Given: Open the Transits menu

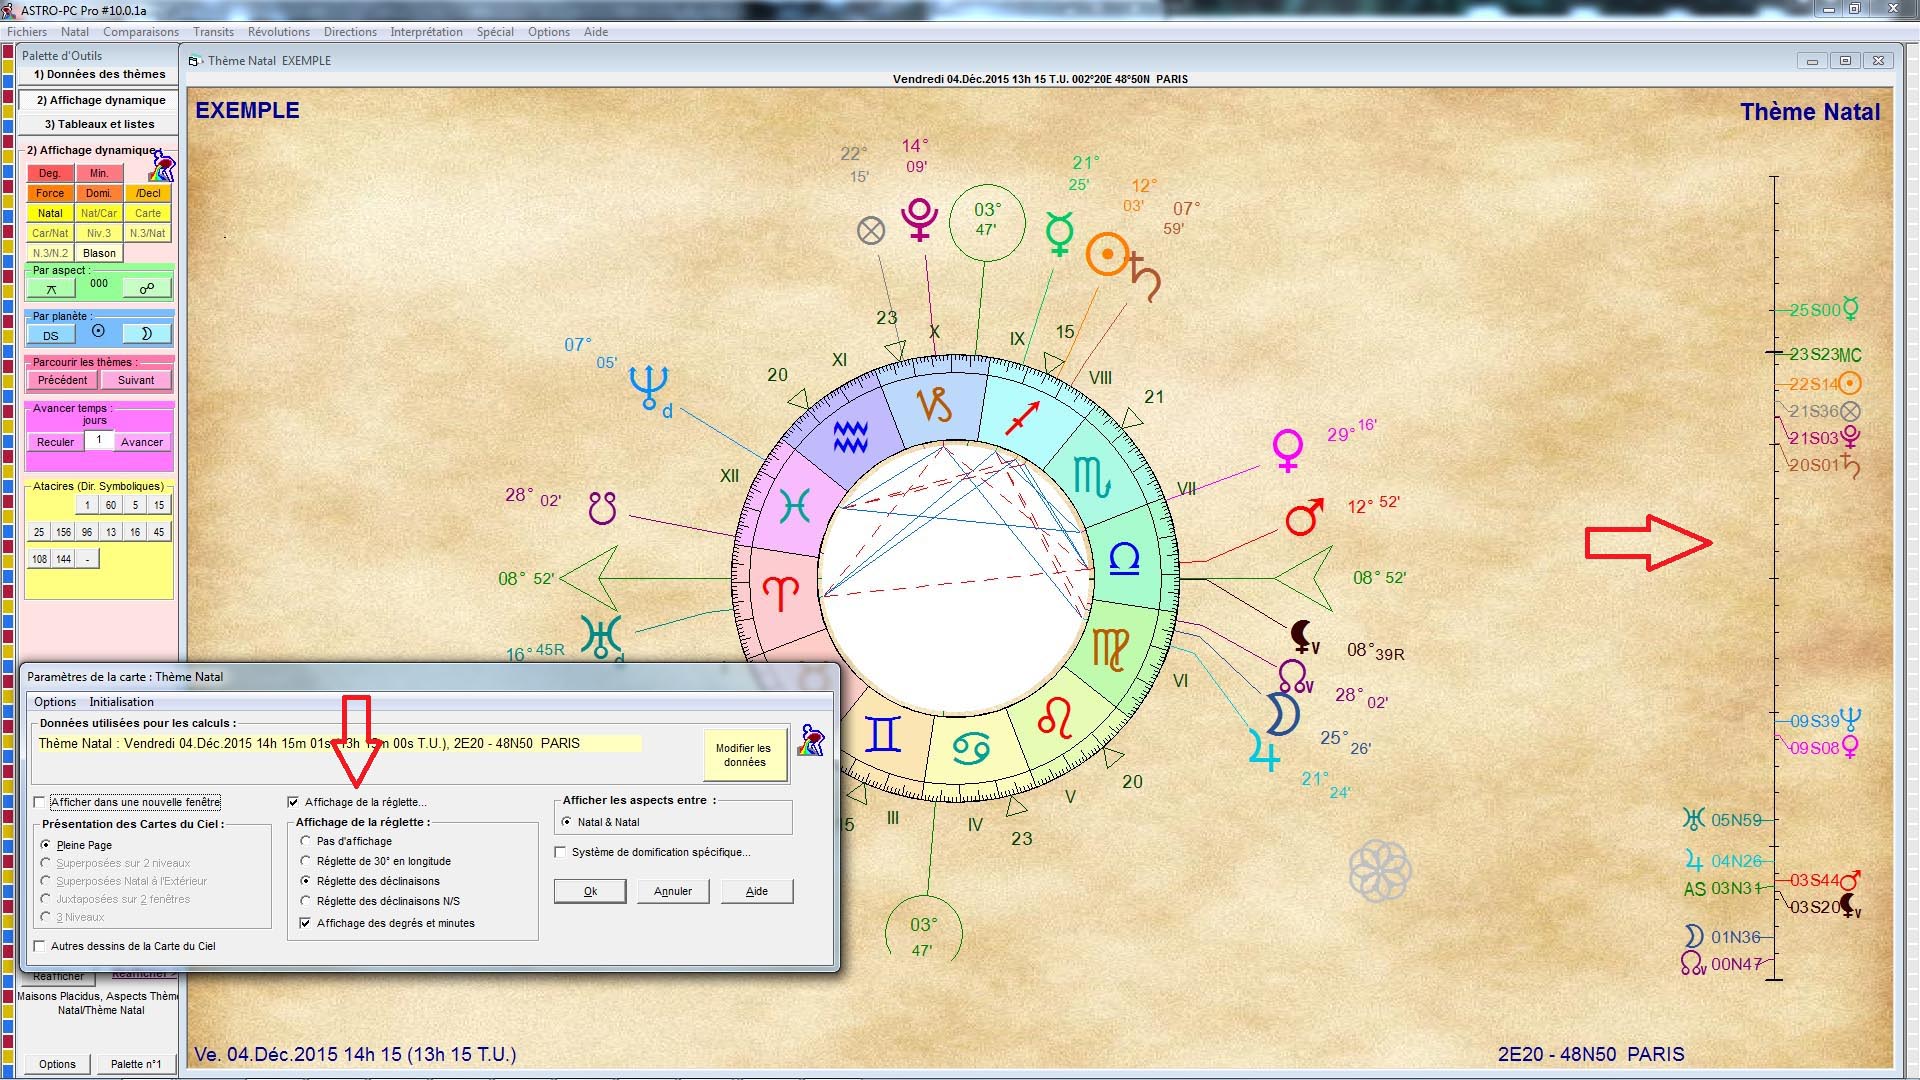Looking at the screenshot, I should tap(213, 32).
